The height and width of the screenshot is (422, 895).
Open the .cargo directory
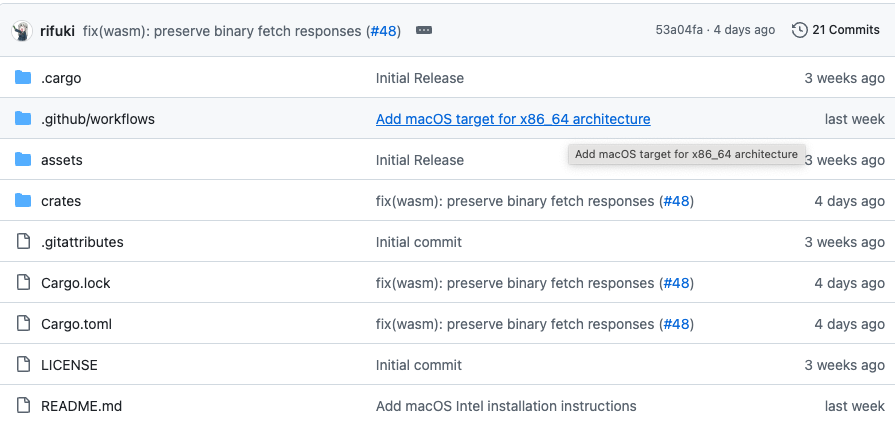pos(61,78)
